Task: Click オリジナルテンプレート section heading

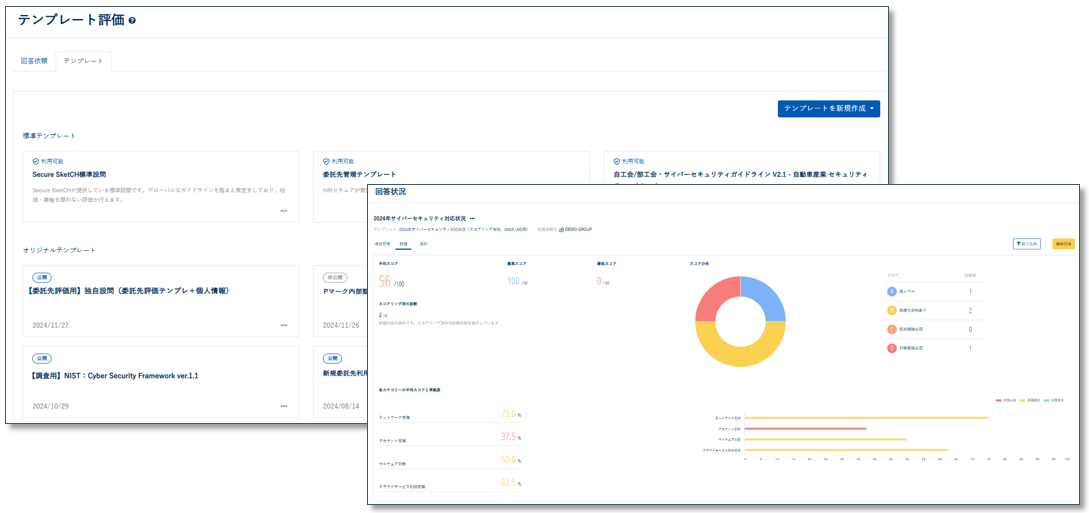Action: tap(59, 249)
